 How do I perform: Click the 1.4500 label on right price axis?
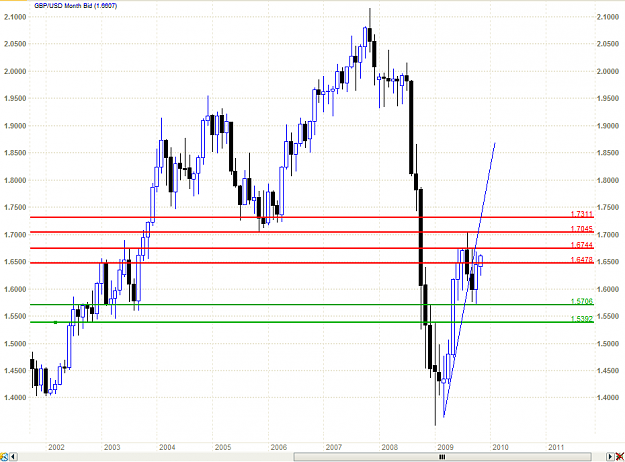[x=608, y=370]
